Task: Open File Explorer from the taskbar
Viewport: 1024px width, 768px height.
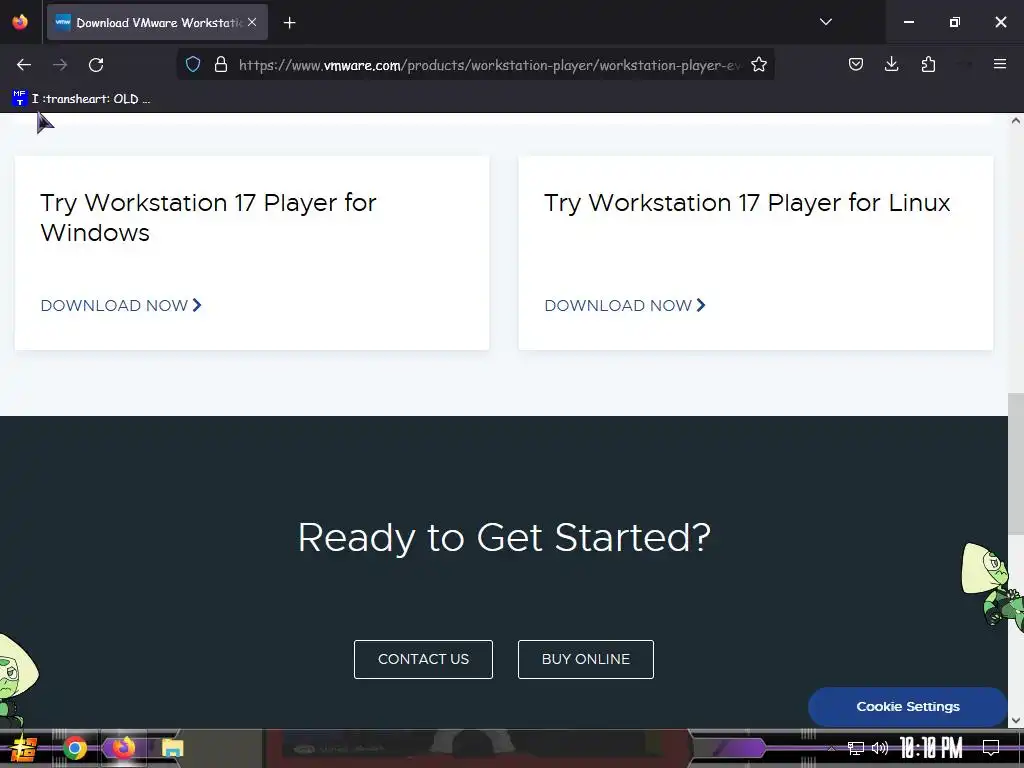Action: (x=172, y=748)
